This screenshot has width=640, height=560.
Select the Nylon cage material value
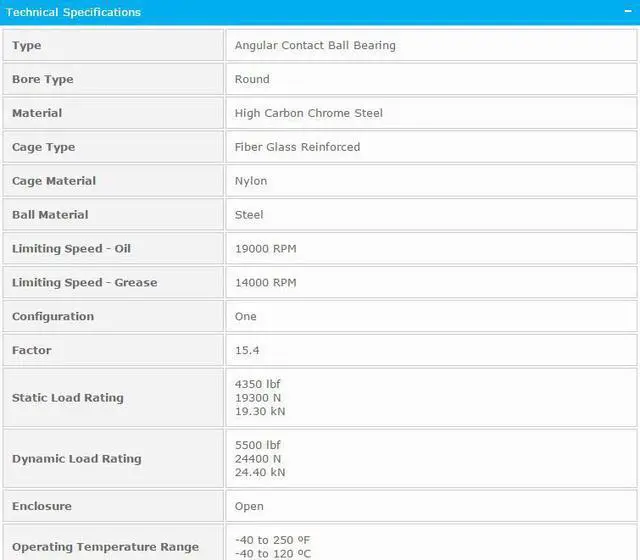click(x=251, y=181)
